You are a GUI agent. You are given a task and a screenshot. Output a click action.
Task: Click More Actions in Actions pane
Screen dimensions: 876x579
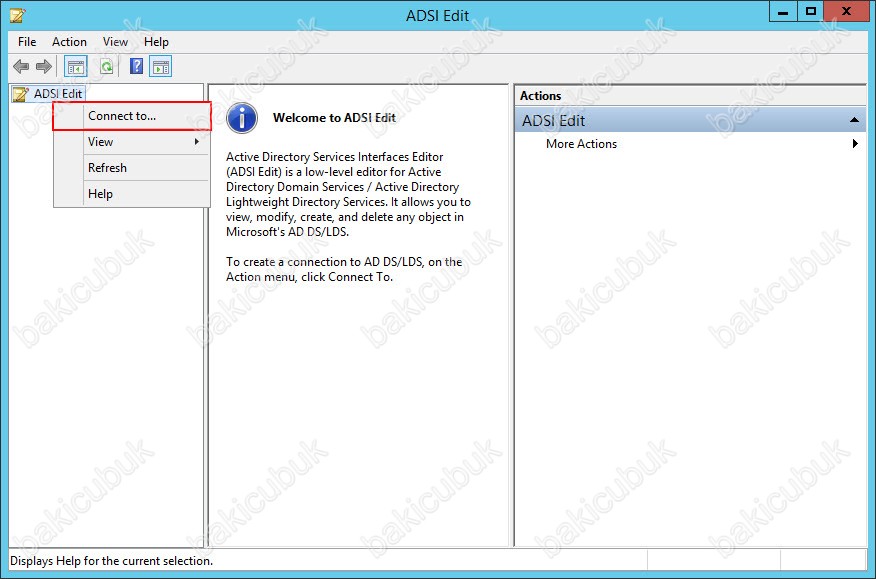tap(582, 144)
